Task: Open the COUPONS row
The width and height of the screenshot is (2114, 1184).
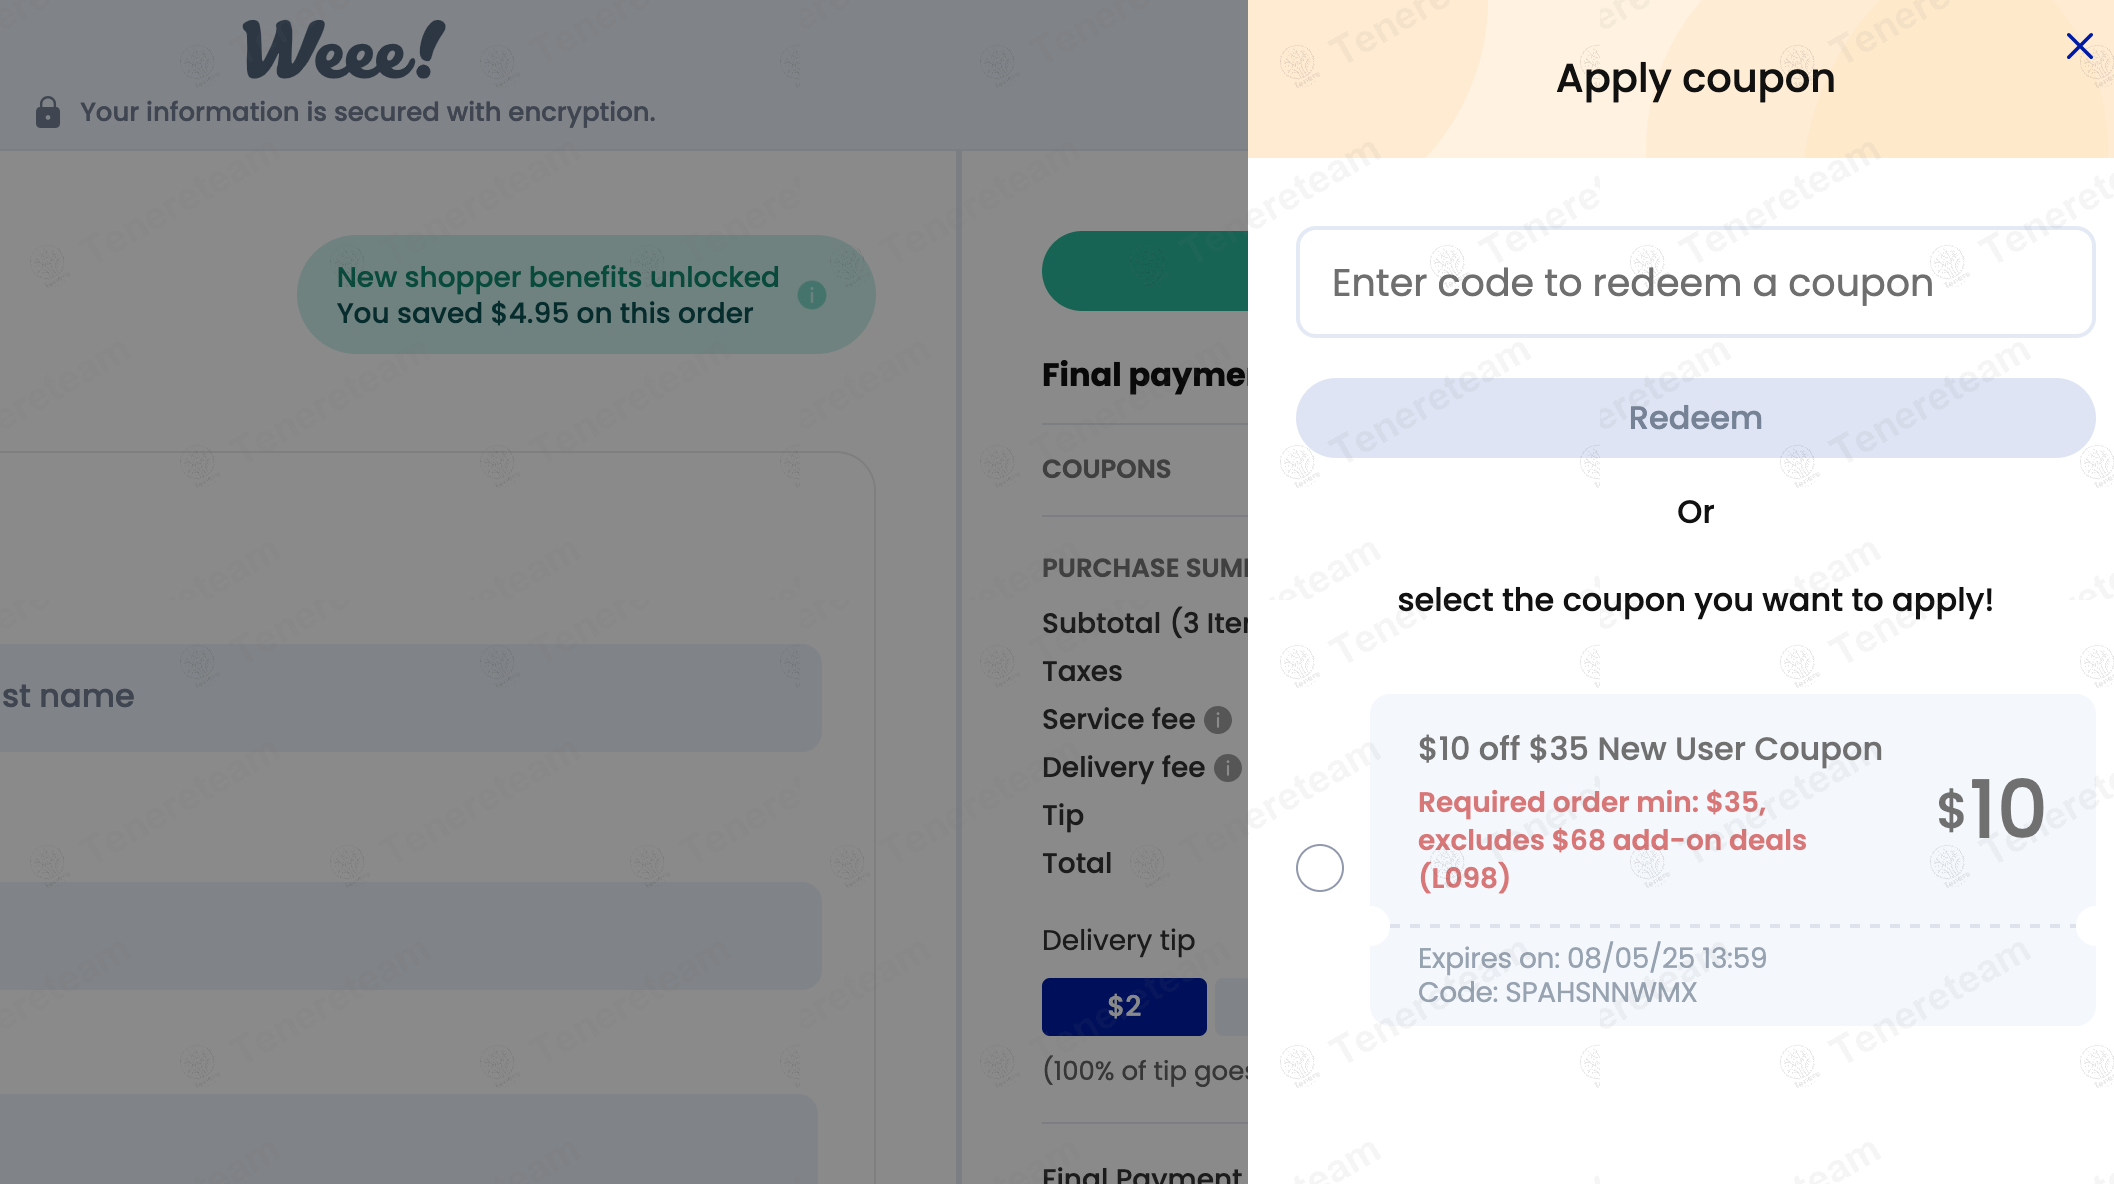Action: [1106, 469]
